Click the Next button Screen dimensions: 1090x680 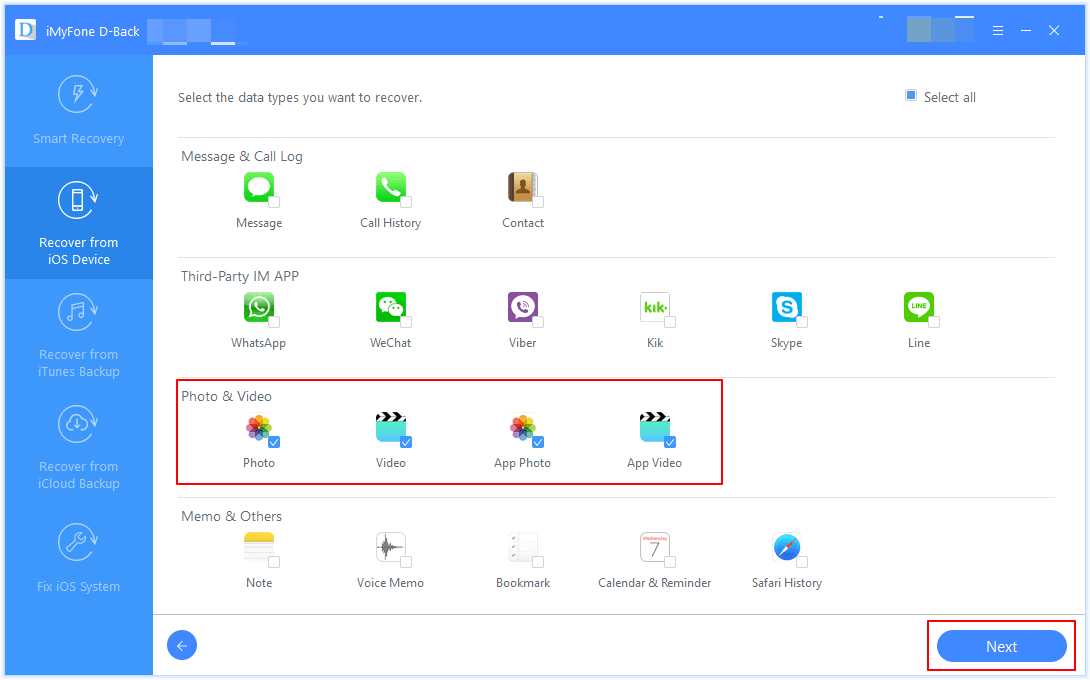(x=1001, y=647)
